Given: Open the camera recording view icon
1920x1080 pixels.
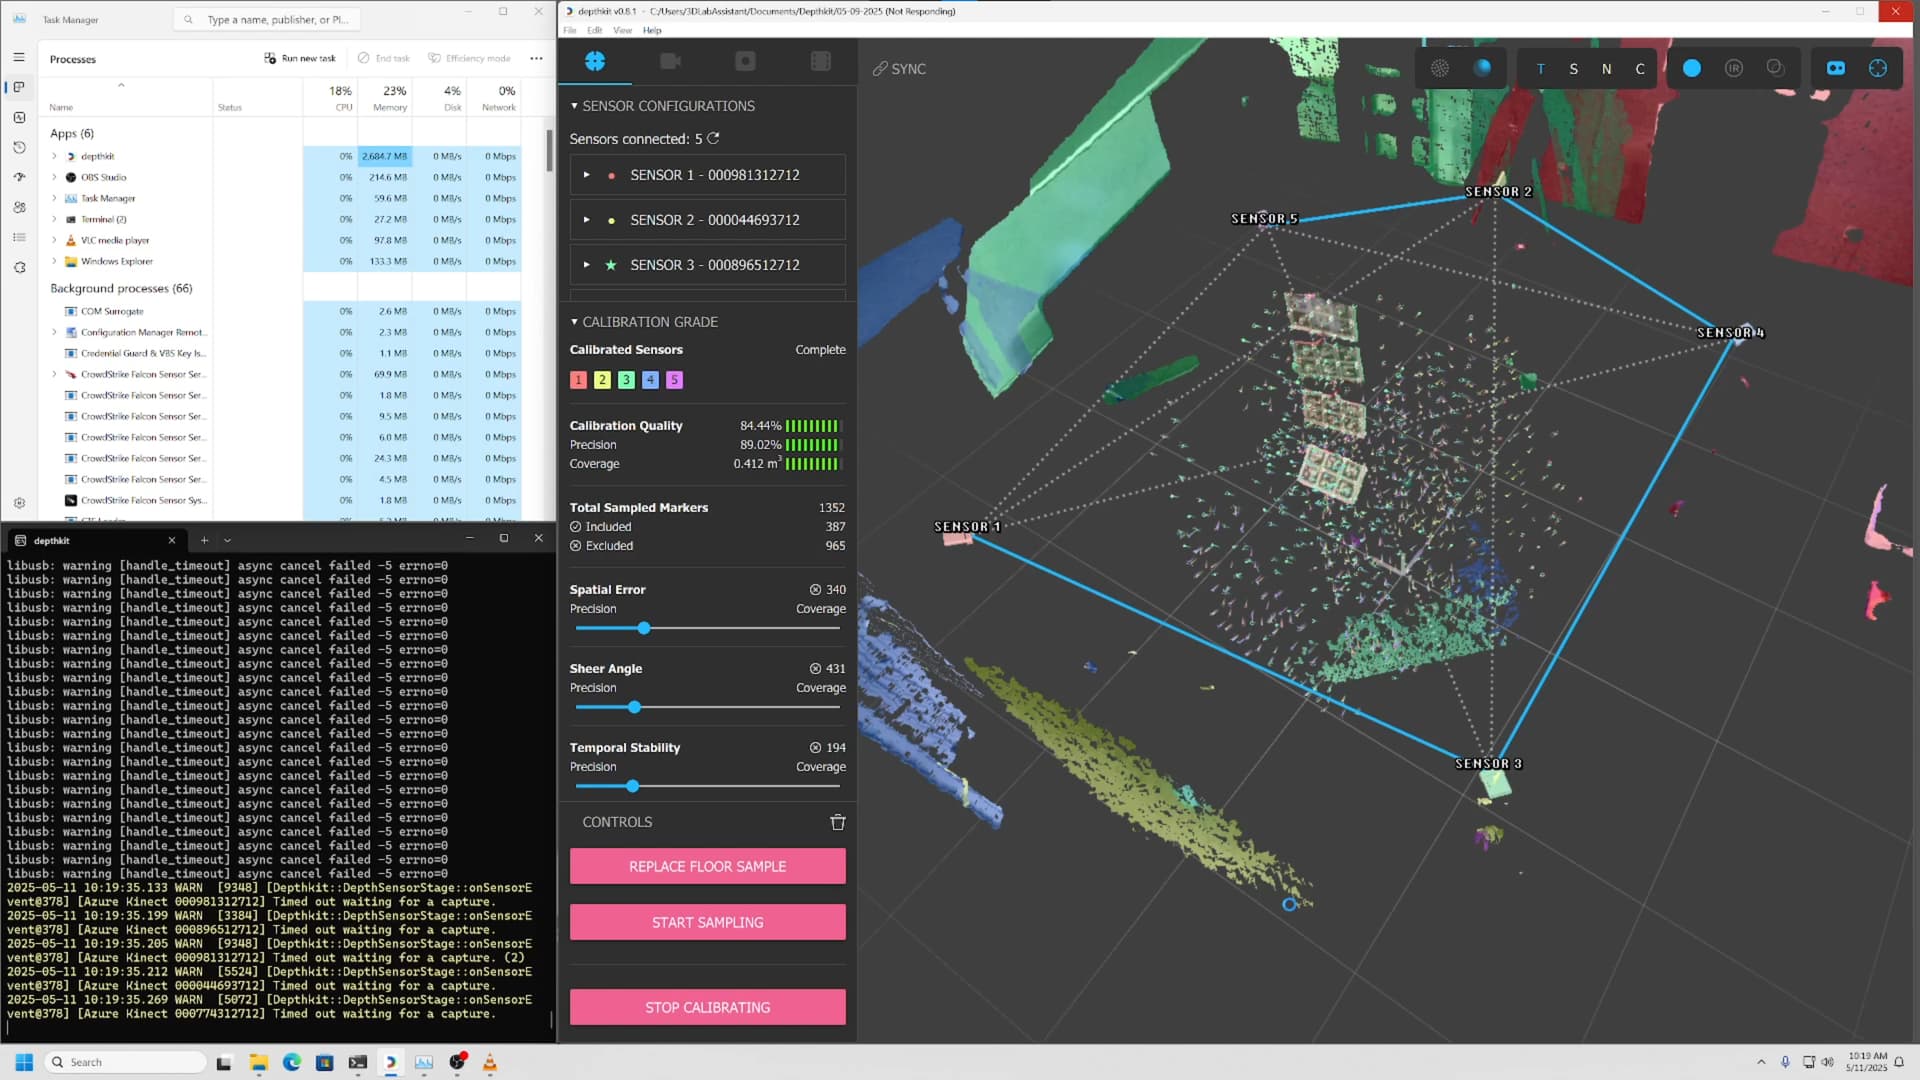Looking at the screenshot, I should pyautogui.click(x=670, y=61).
